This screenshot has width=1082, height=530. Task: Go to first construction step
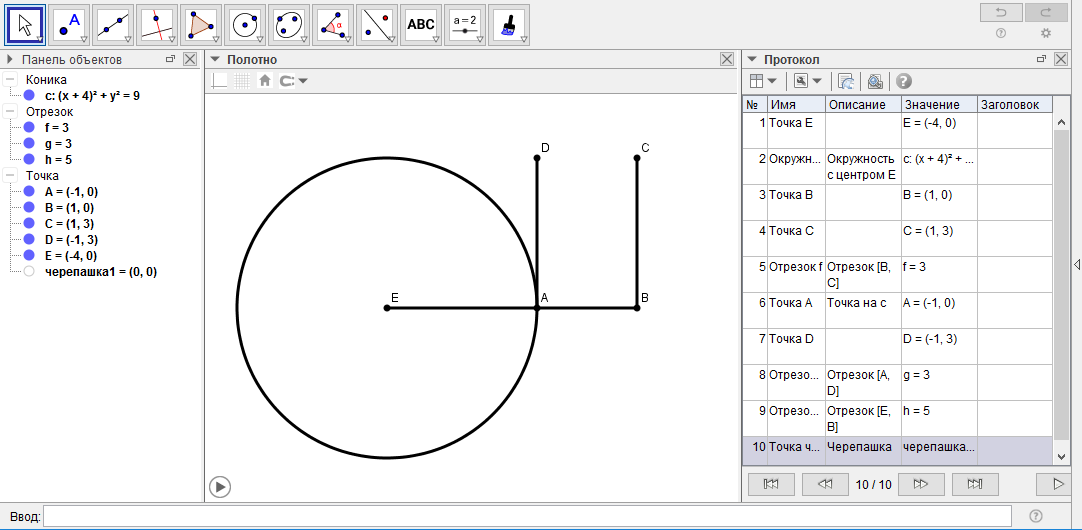771,485
